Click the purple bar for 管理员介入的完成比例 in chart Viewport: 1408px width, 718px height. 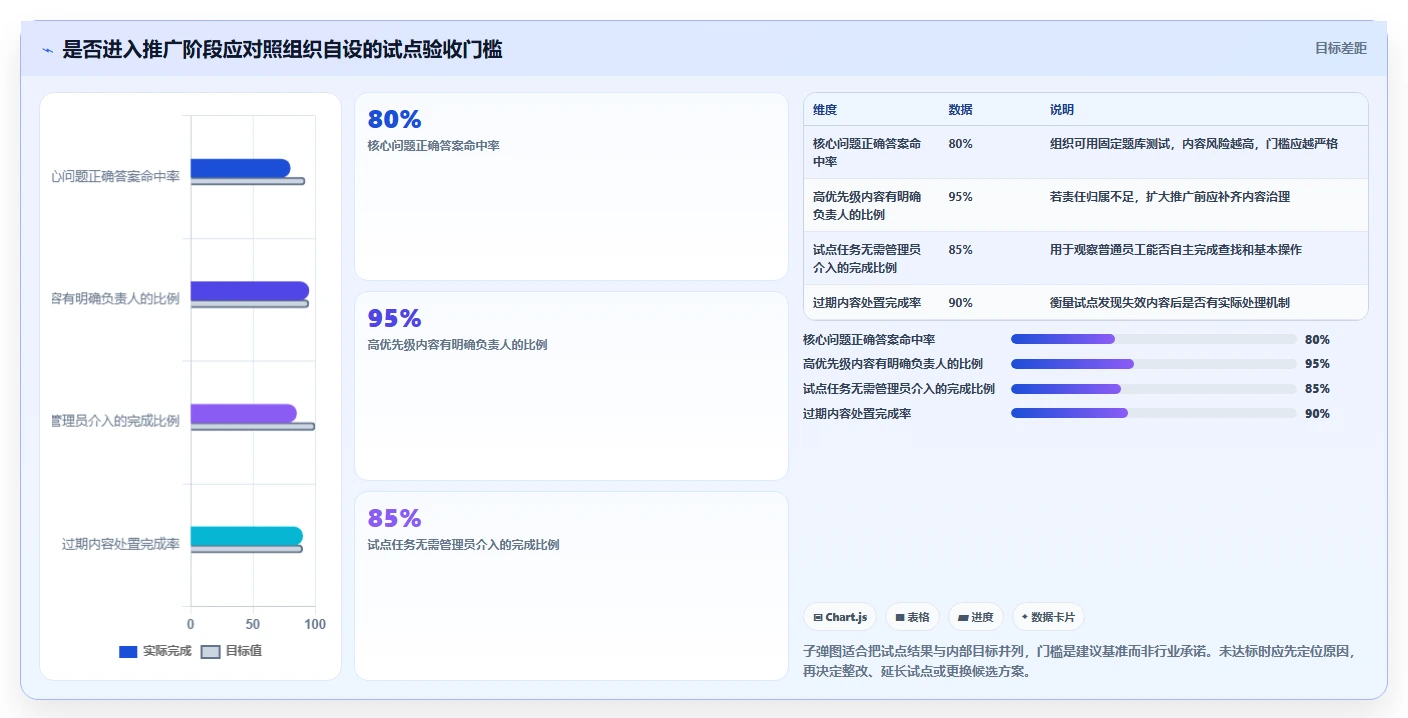click(243, 414)
